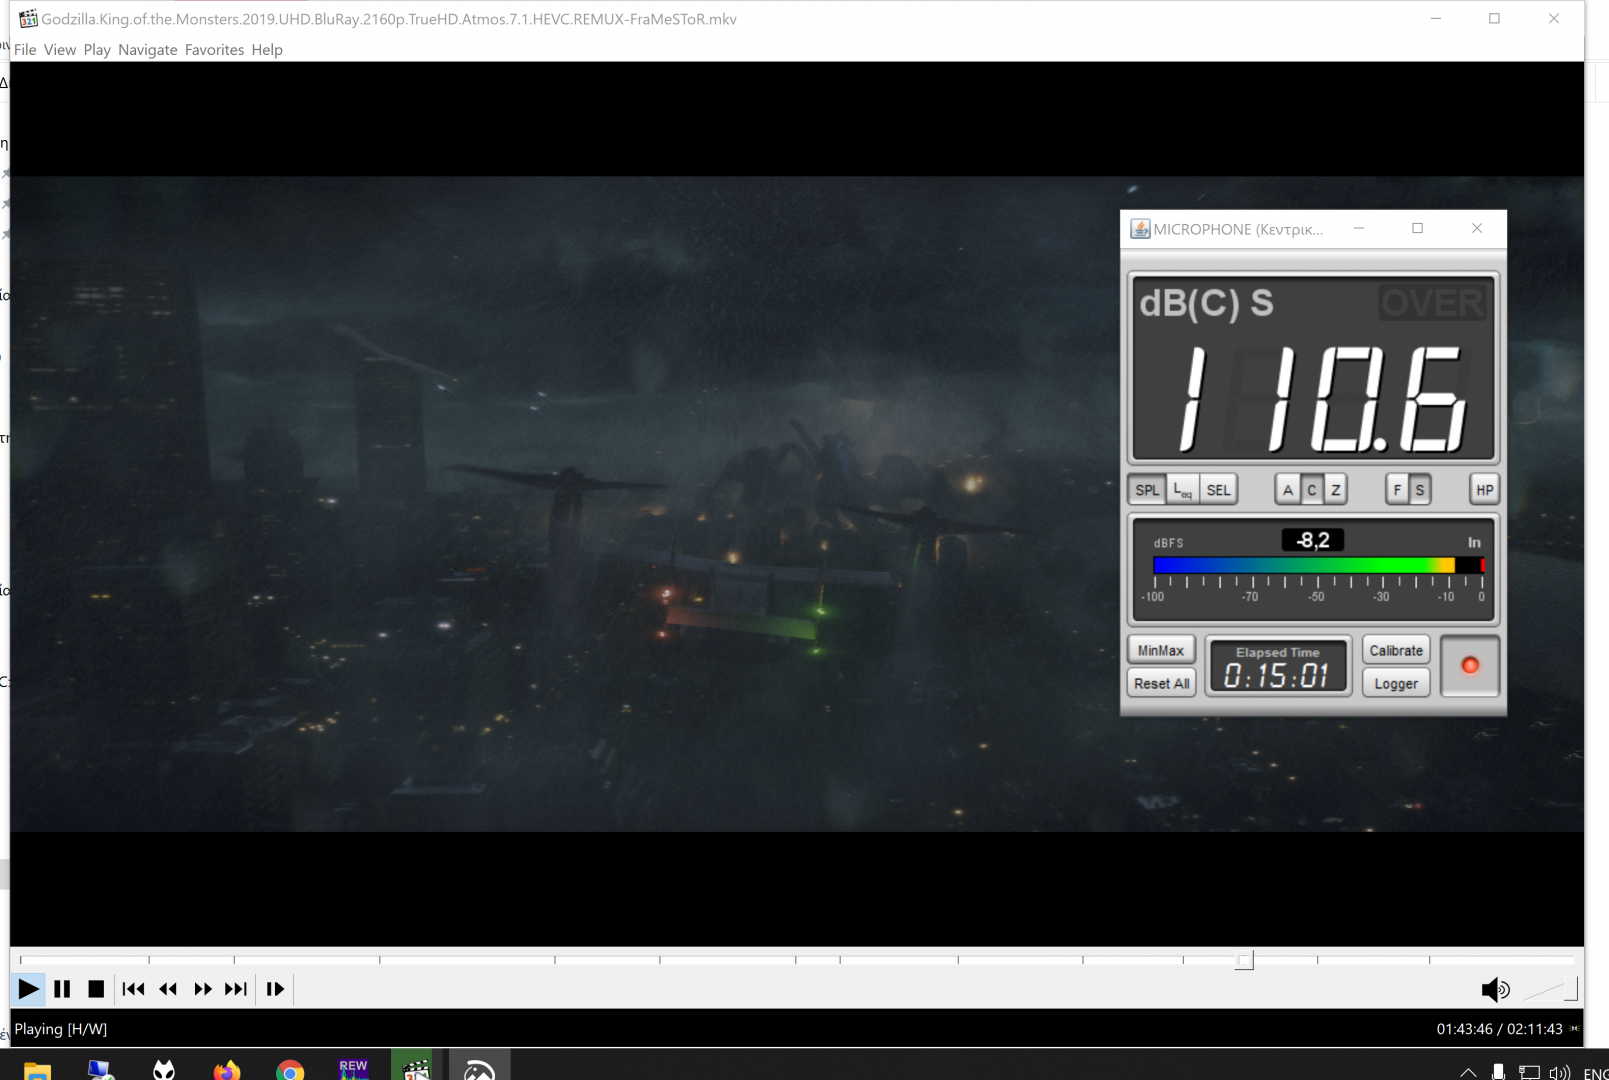The image size is (1609, 1080).
Task: Select Z weighting
Action: pyautogui.click(x=1336, y=490)
